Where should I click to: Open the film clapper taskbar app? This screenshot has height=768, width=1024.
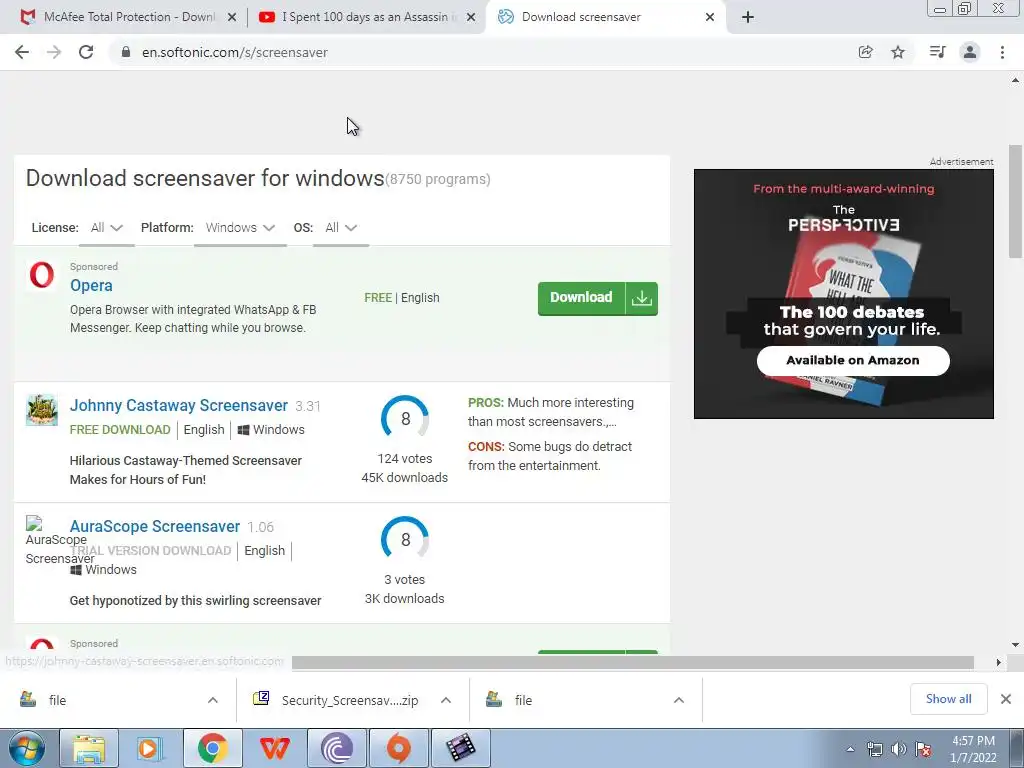[x=461, y=748]
